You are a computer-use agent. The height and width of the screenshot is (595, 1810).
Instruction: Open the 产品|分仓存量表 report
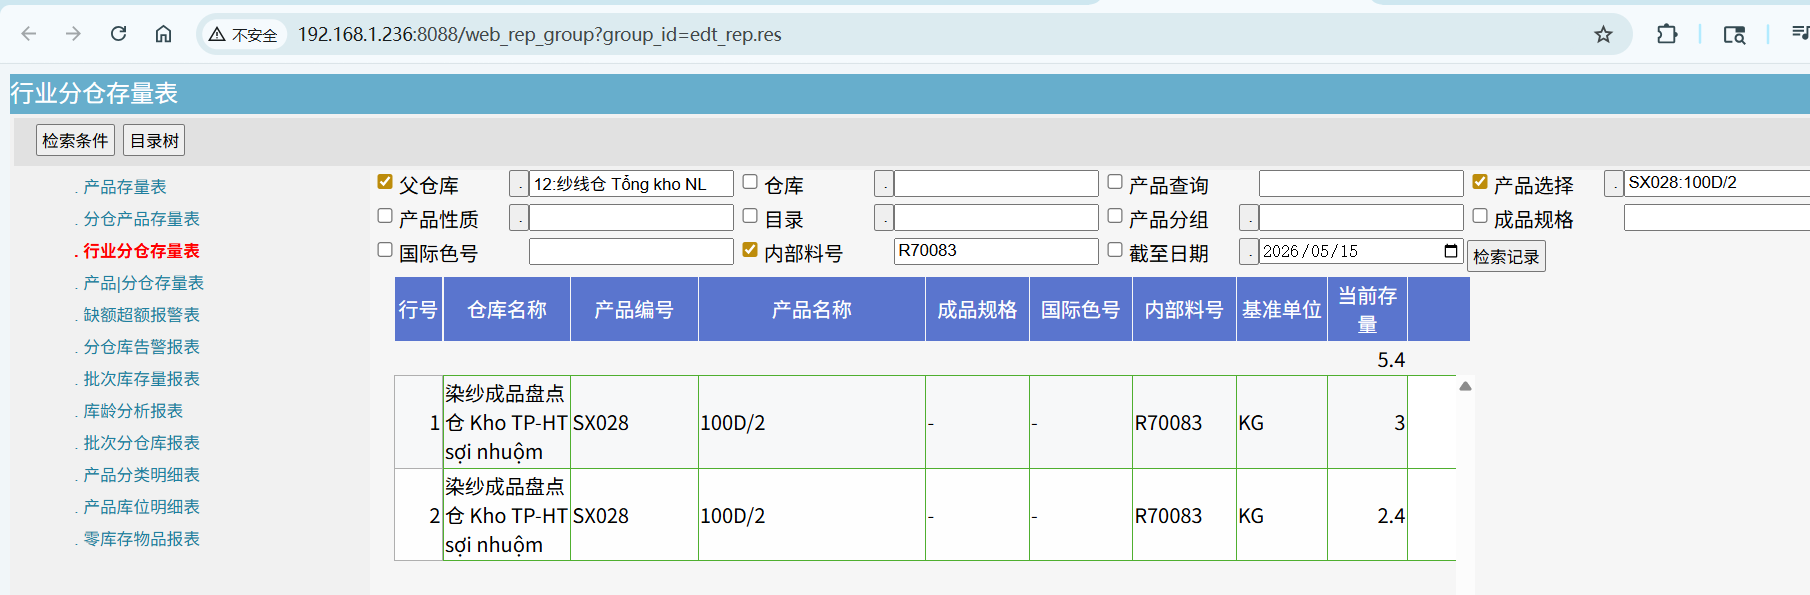pyautogui.click(x=143, y=283)
